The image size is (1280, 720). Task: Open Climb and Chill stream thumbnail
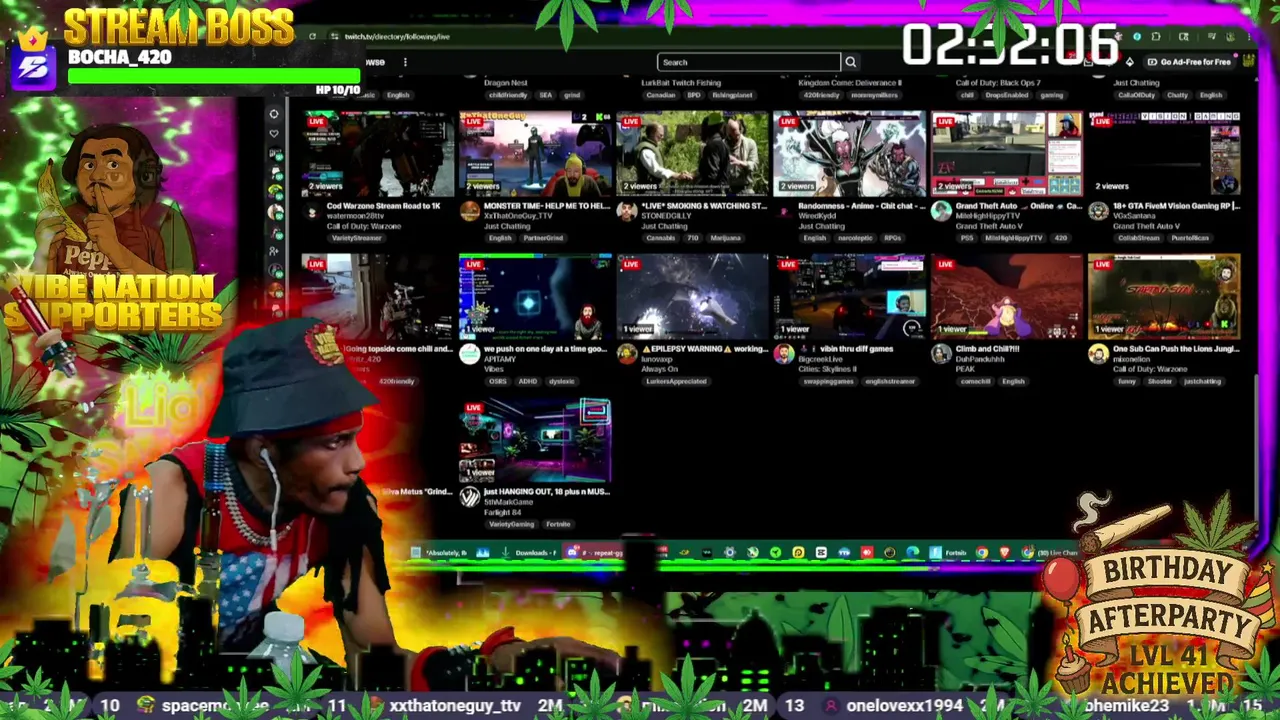(1007, 296)
